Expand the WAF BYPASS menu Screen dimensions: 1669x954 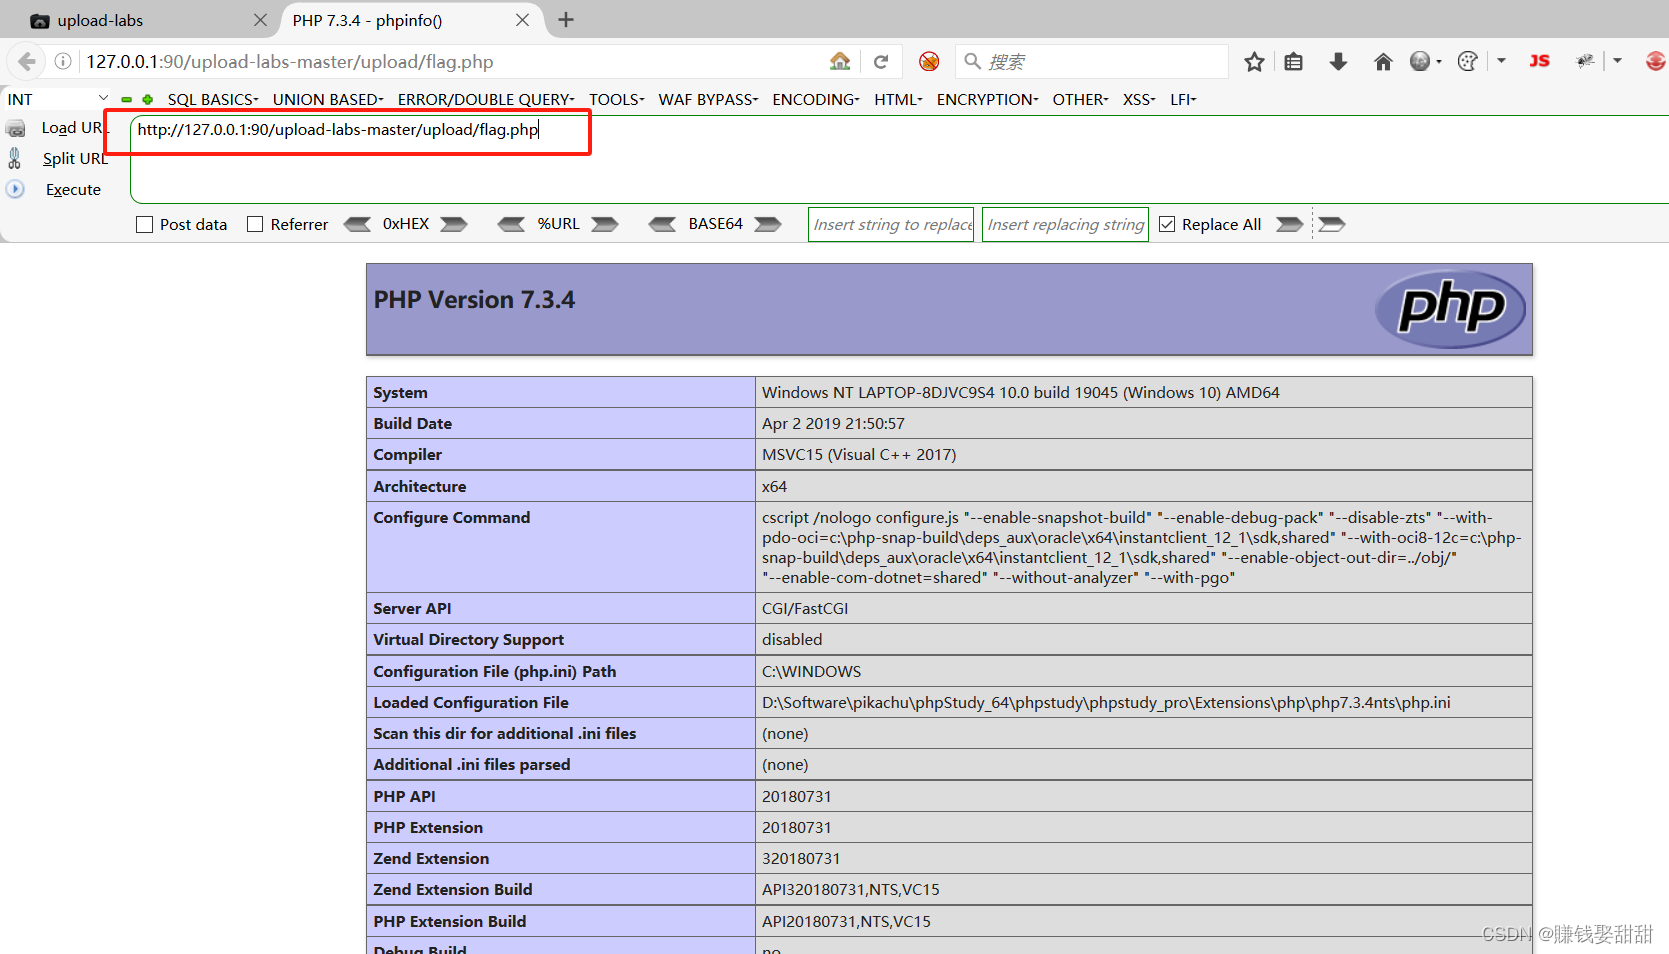point(708,99)
